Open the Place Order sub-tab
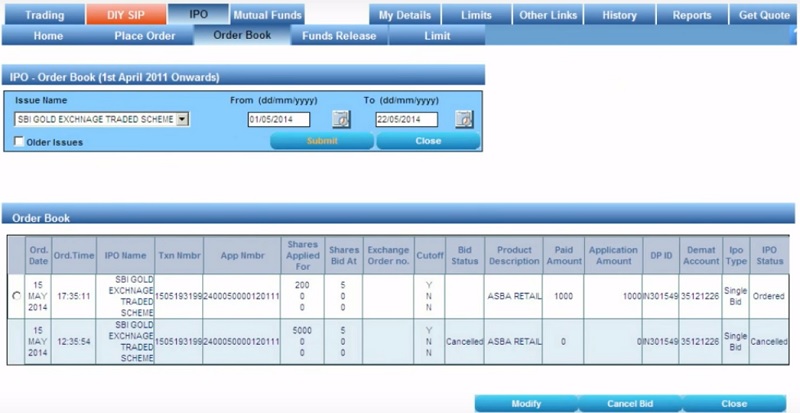The image size is (800, 413). [x=145, y=36]
